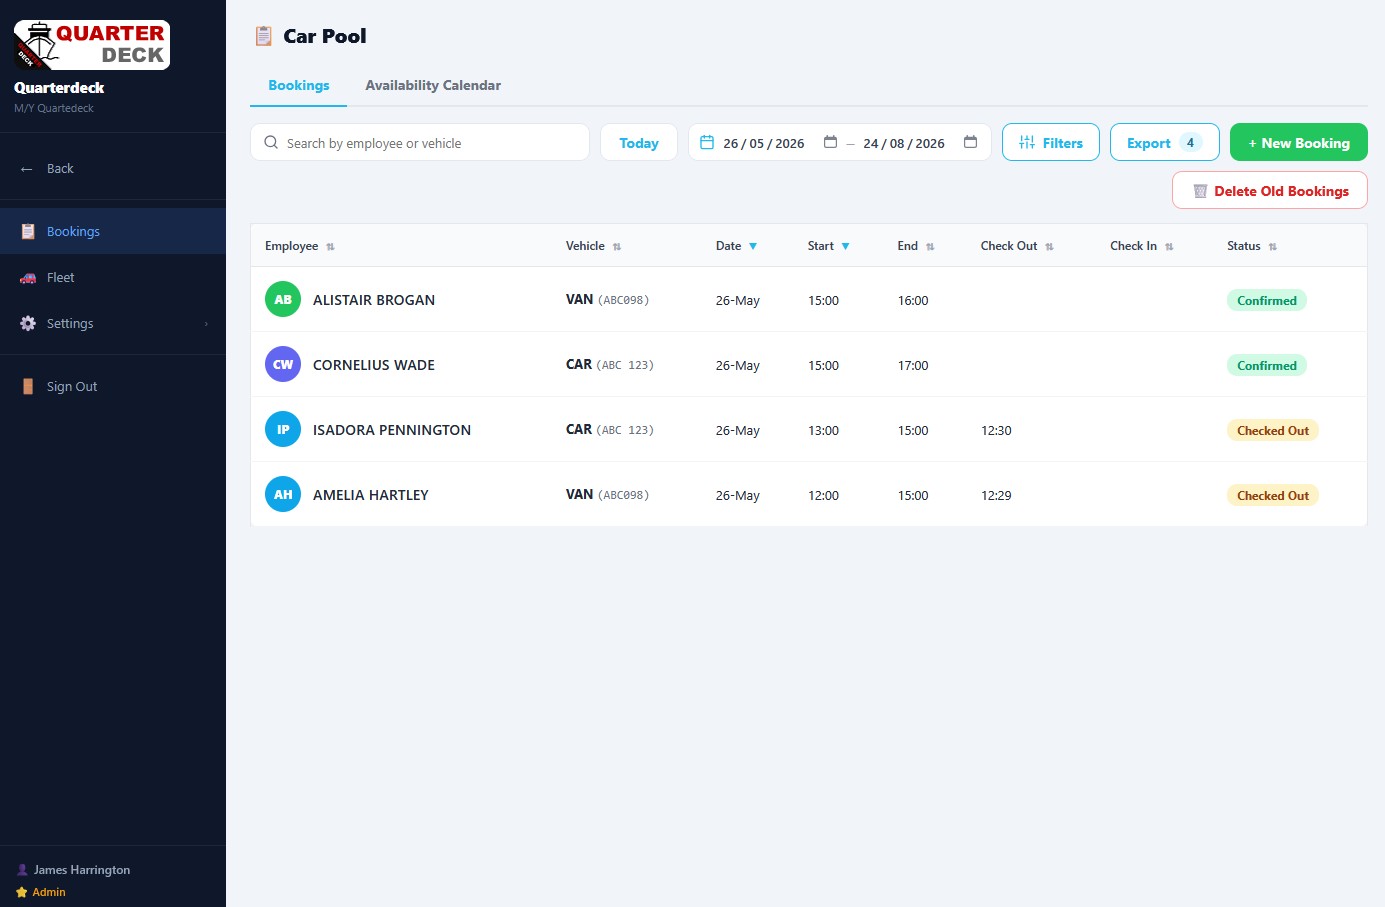Select CORNELIUS WADE name
This screenshot has width=1385, height=907.
pyautogui.click(x=374, y=365)
